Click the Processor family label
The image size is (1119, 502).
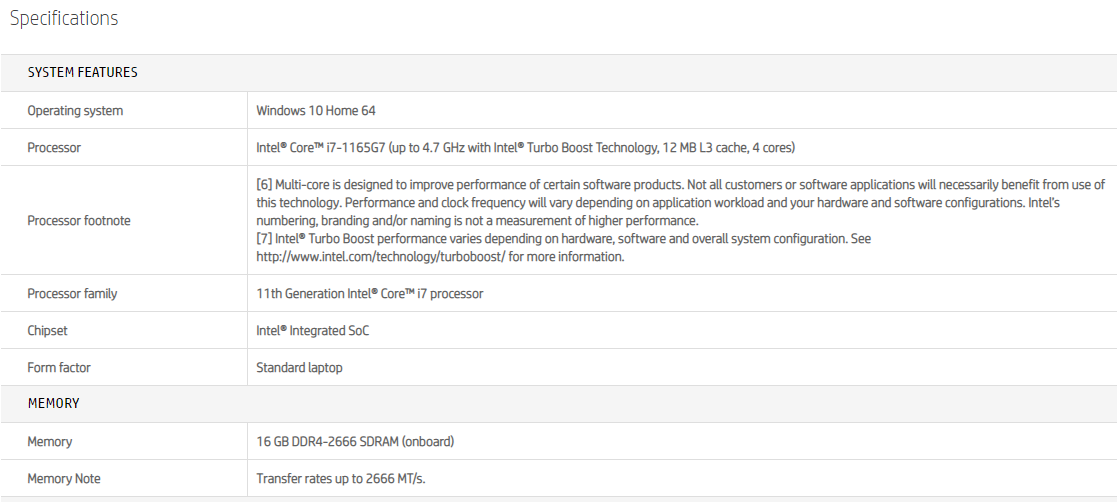click(72, 294)
